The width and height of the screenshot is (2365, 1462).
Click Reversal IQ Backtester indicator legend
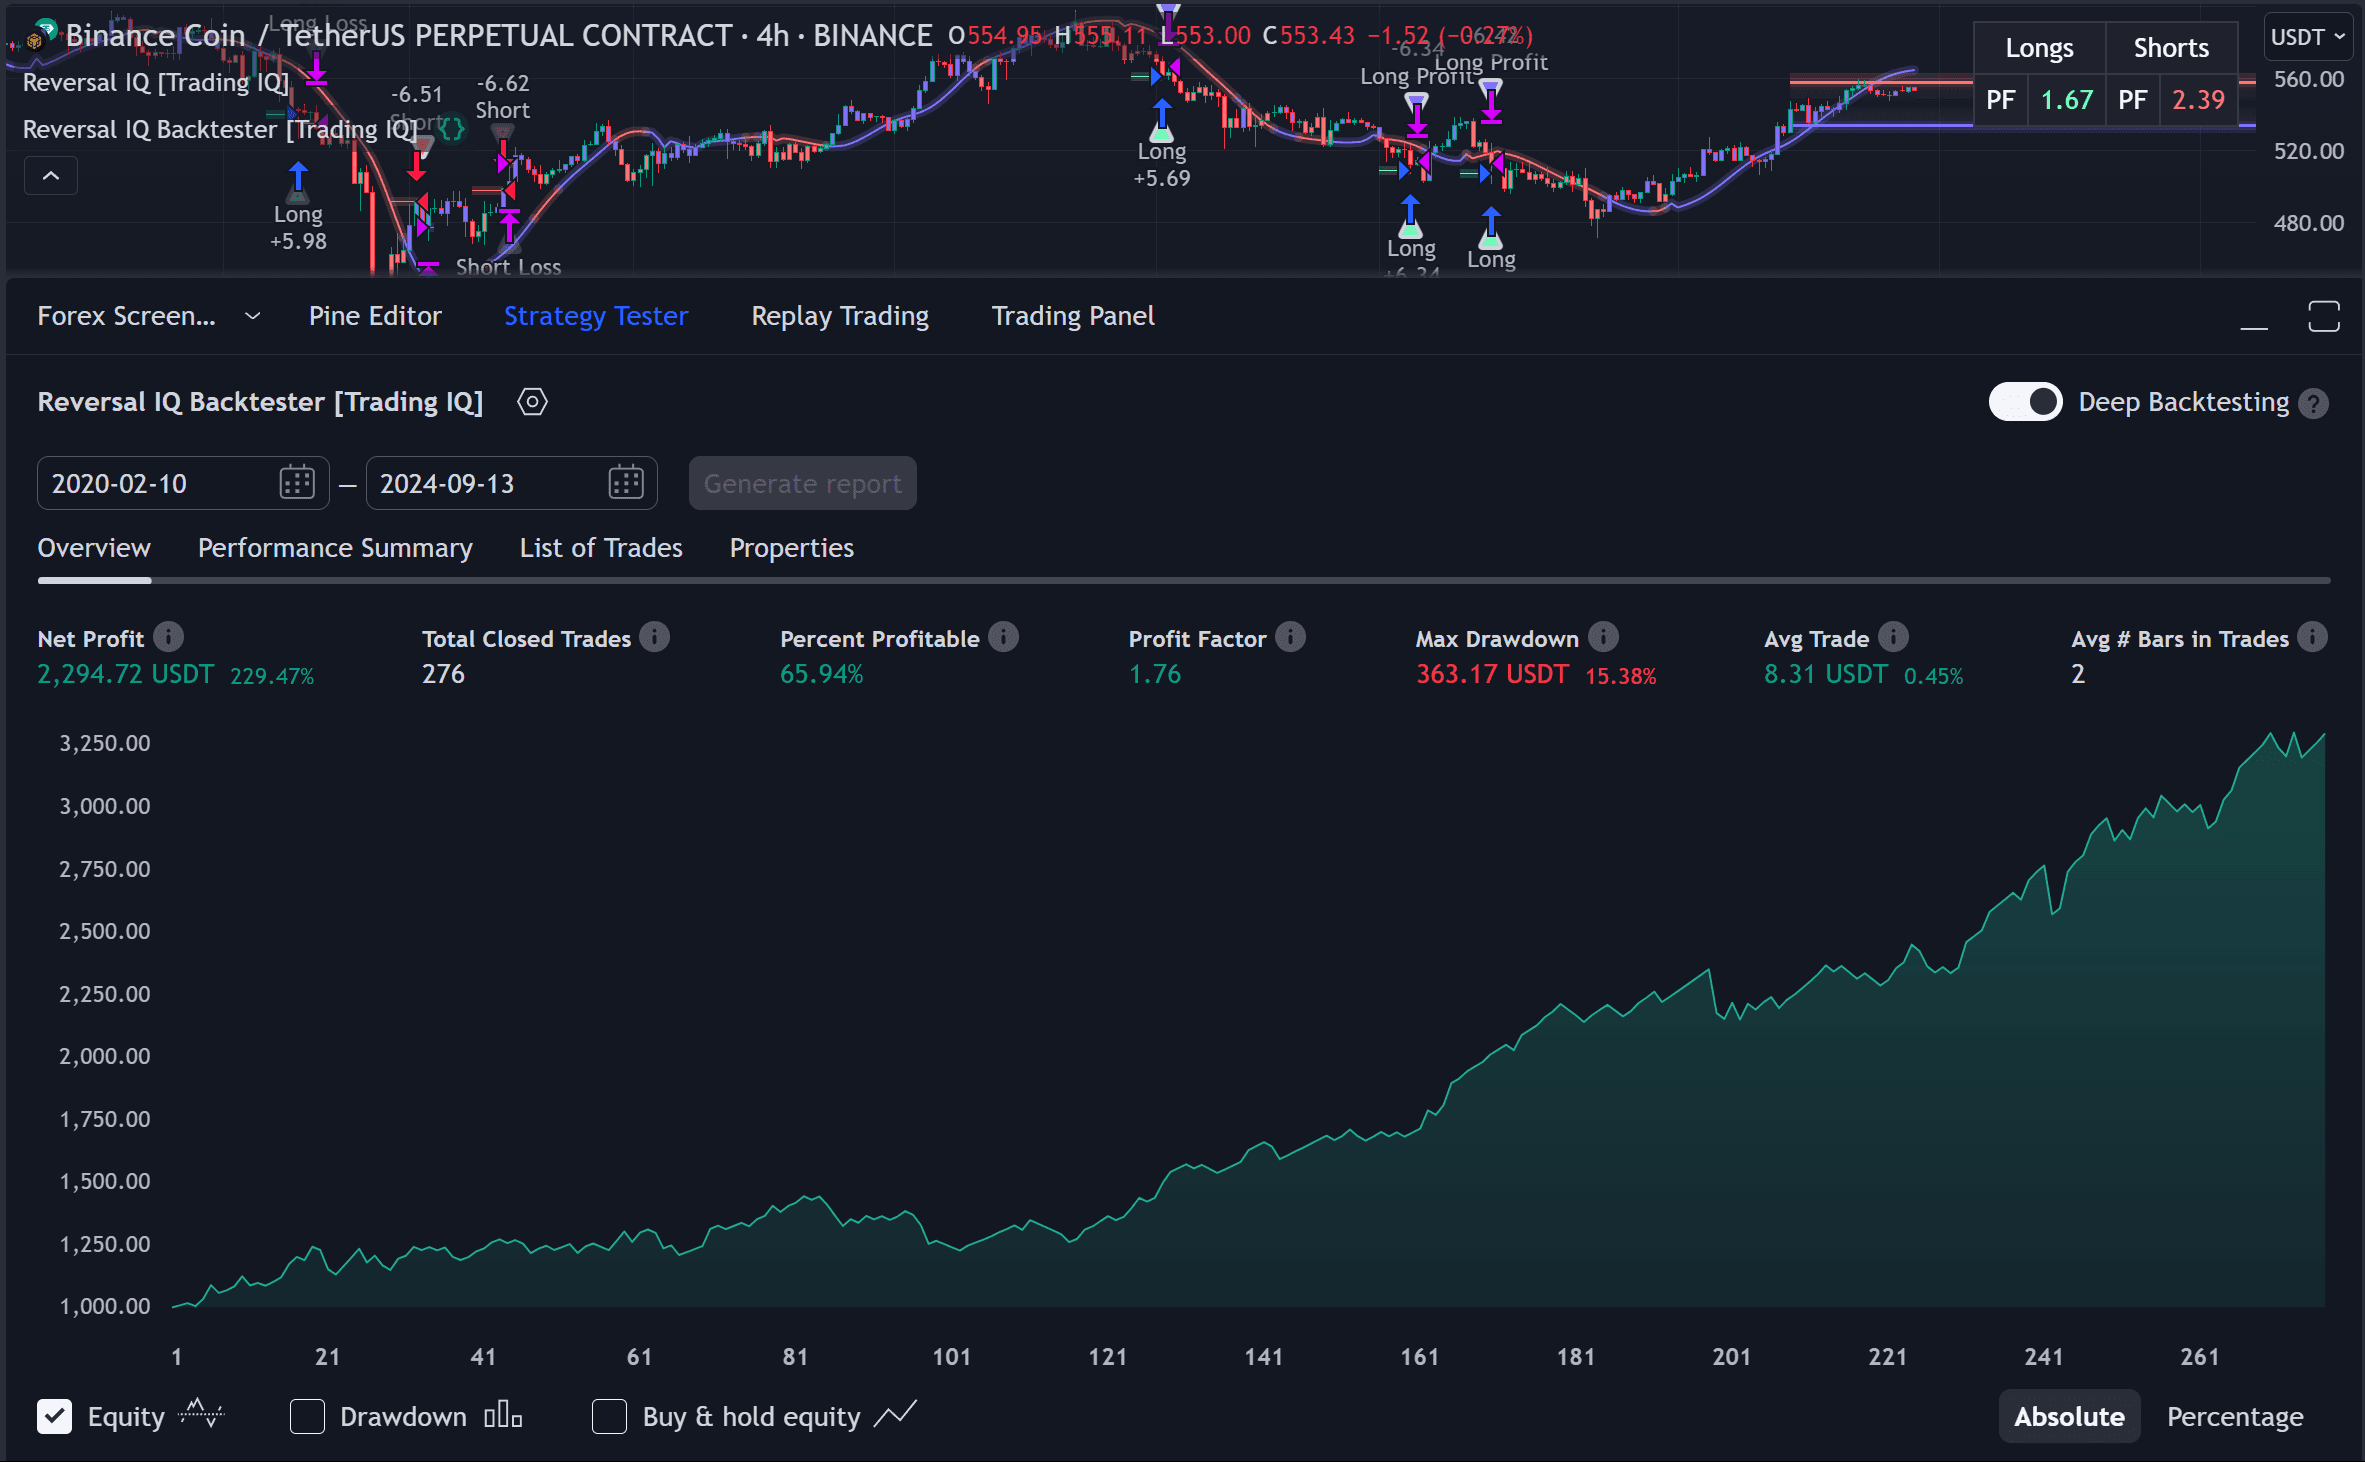[220, 129]
